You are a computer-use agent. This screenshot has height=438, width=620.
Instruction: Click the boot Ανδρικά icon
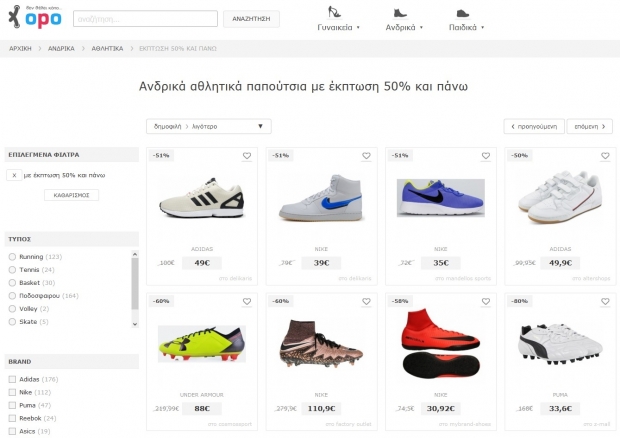coord(400,13)
